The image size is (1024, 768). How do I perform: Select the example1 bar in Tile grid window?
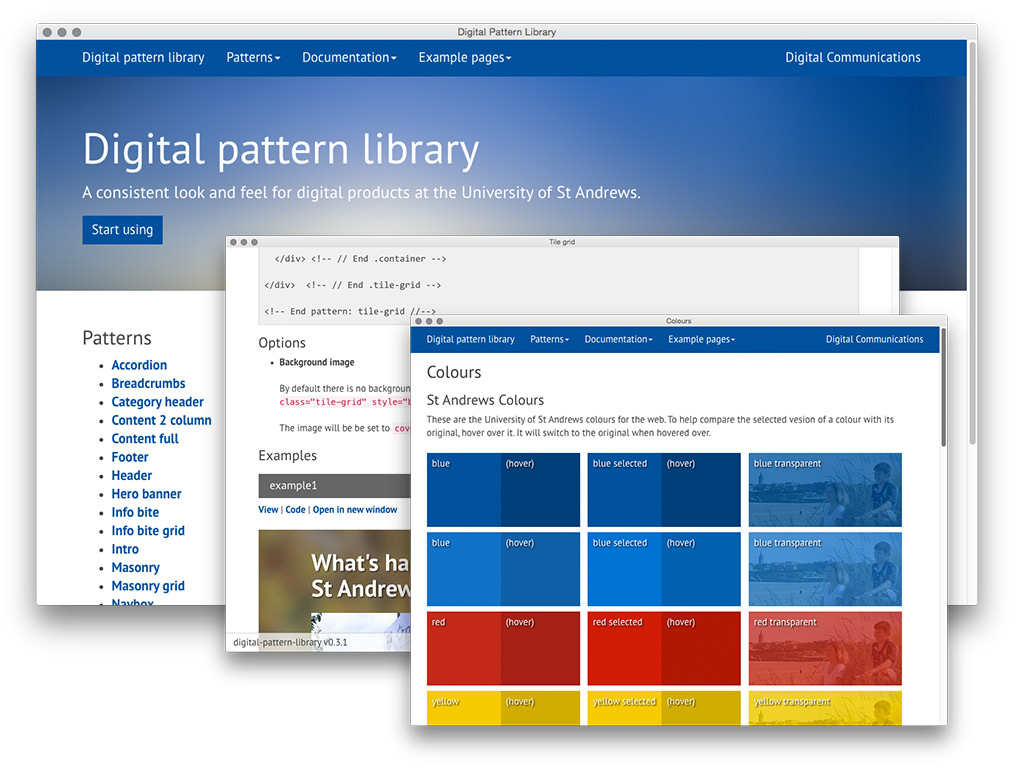(334, 486)
